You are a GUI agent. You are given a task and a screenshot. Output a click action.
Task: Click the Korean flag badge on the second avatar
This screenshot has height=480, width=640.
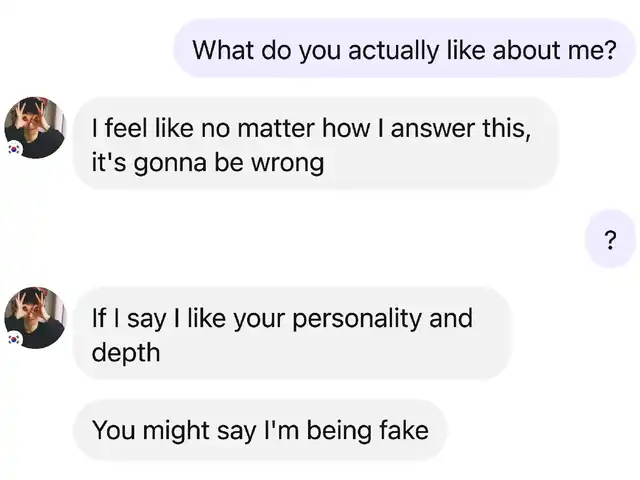[x=14, y=339]
